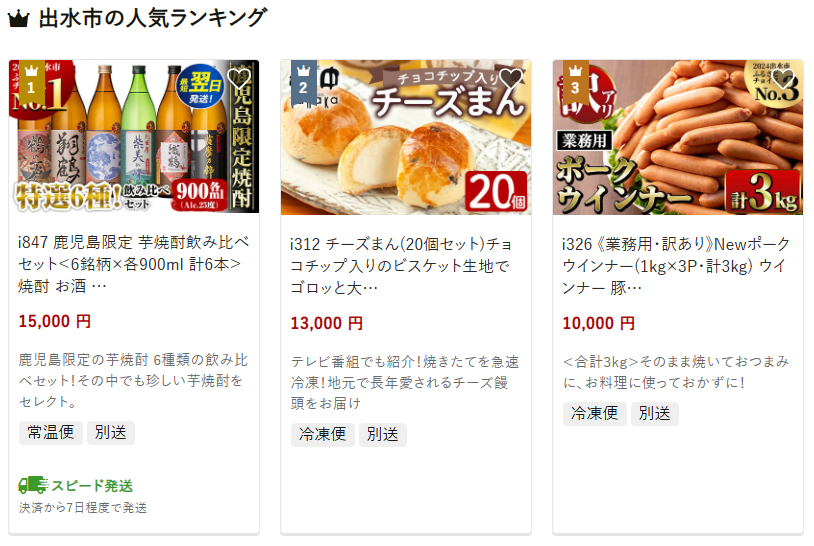Click the rank 1 crown badge
This screenshot has width=814, height=546.
[x=31, y=83]
